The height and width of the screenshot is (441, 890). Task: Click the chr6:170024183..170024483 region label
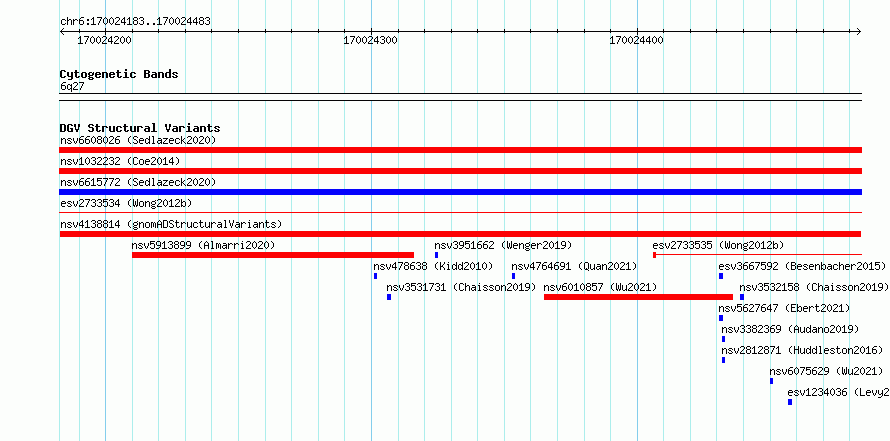[135, 22]
